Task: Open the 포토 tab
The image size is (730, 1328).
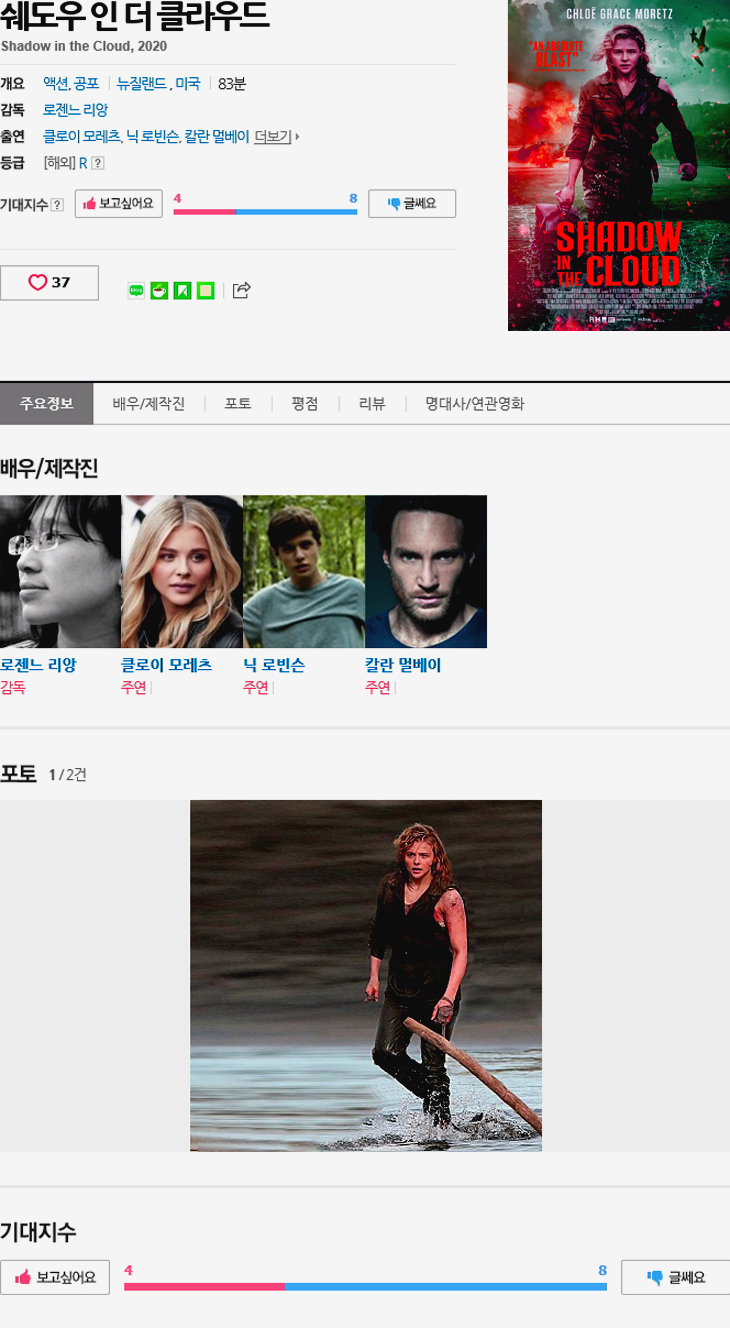Action: coord(238,404)
